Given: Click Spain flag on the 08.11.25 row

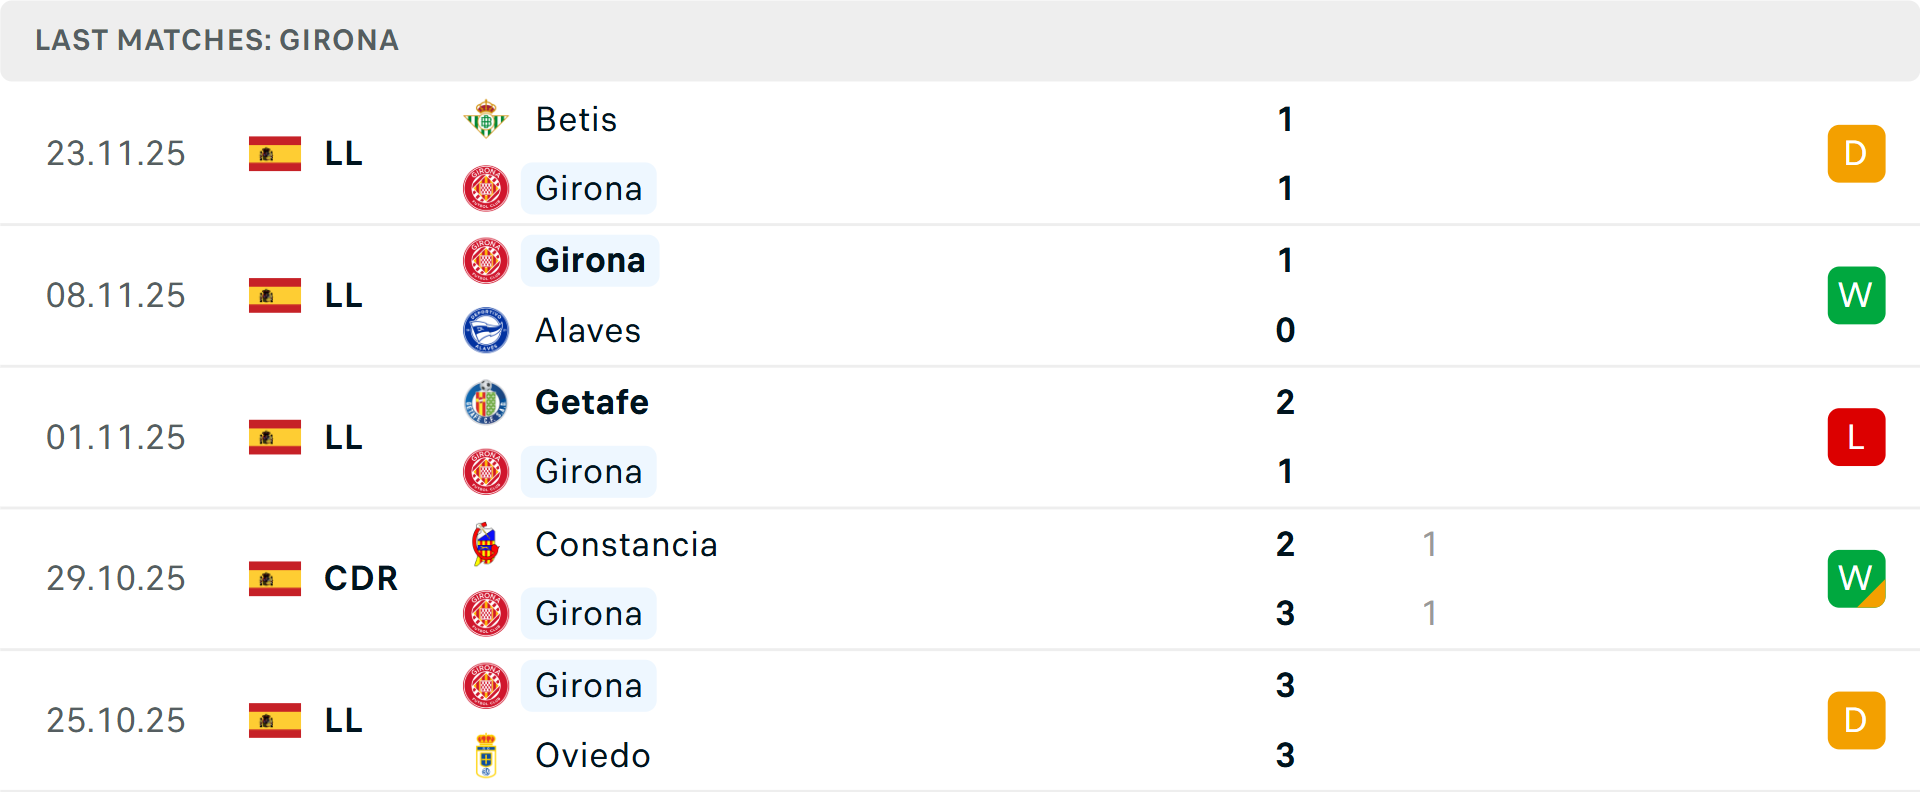Looking at the screenshot, I should [275, 295].
